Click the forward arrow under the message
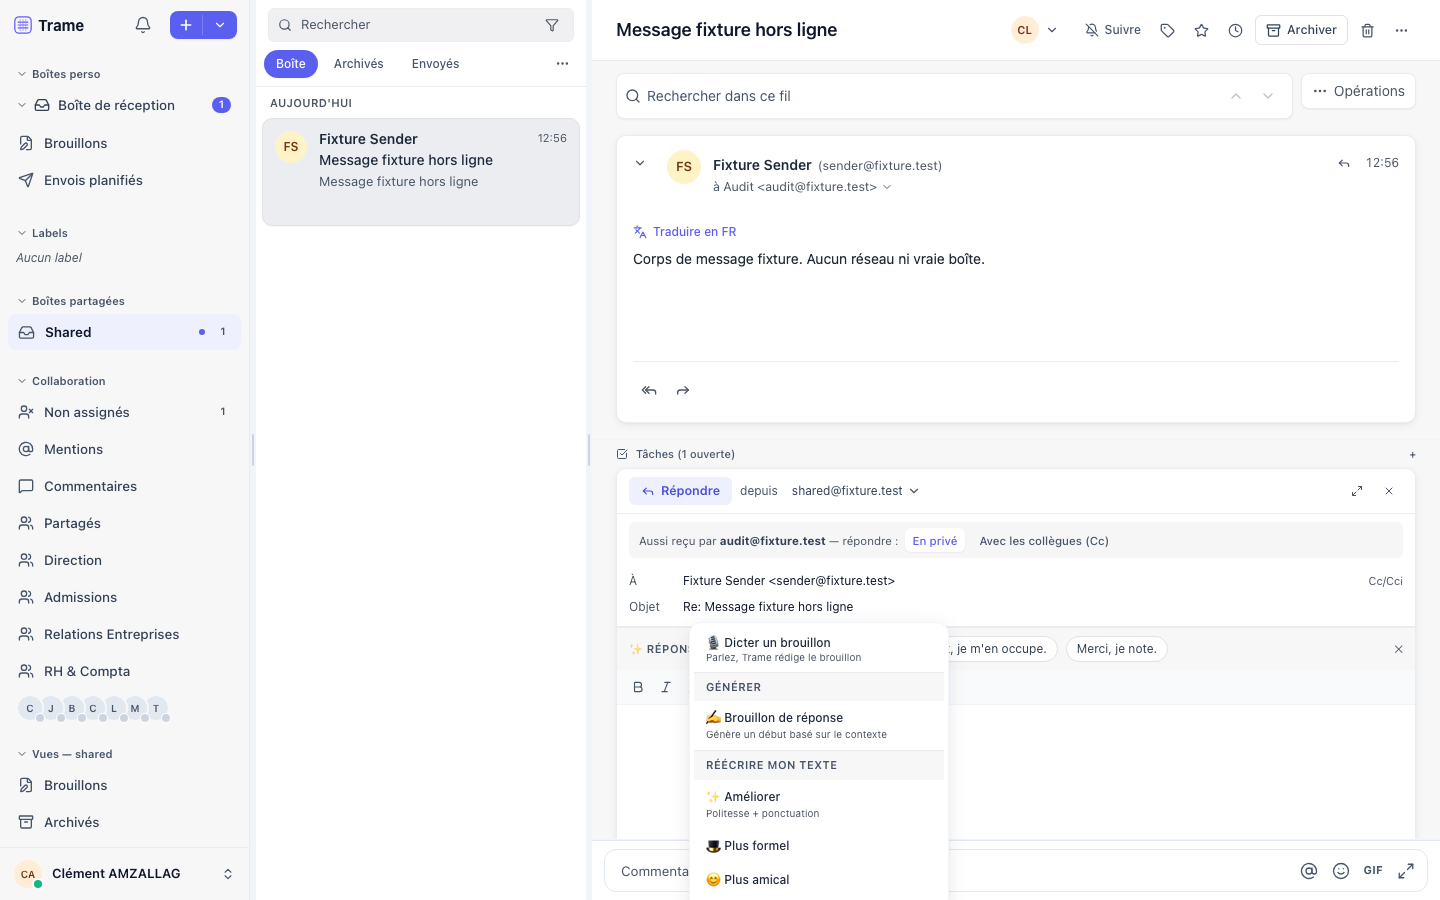 pyautogui.click(x=683, y=390)
